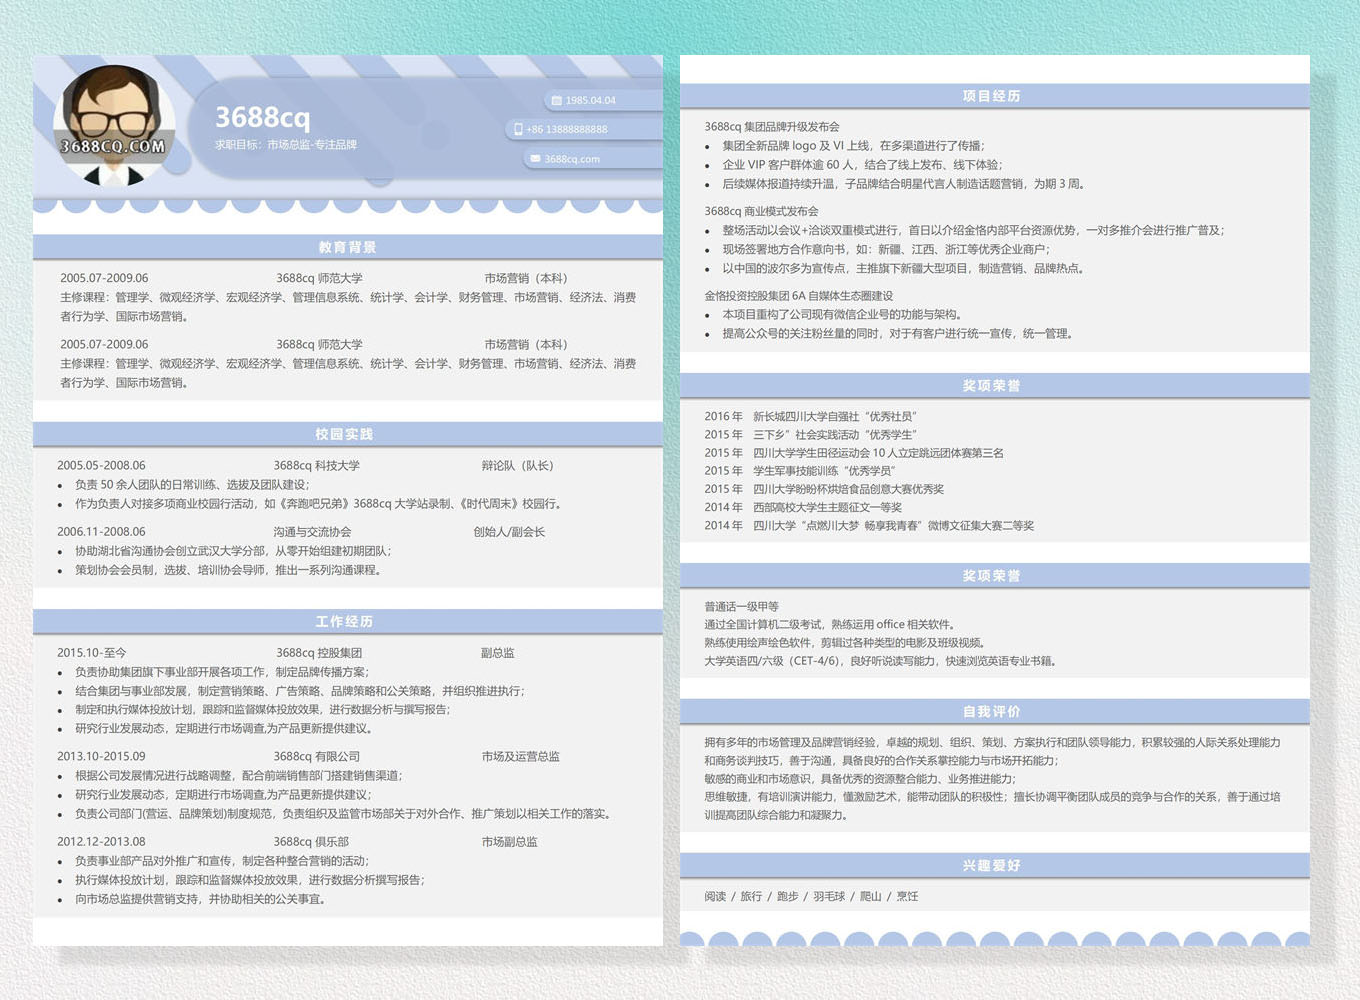Select the 工作经历 section header
This screenshot has width=1360, height=1000.
click(344, 621)
